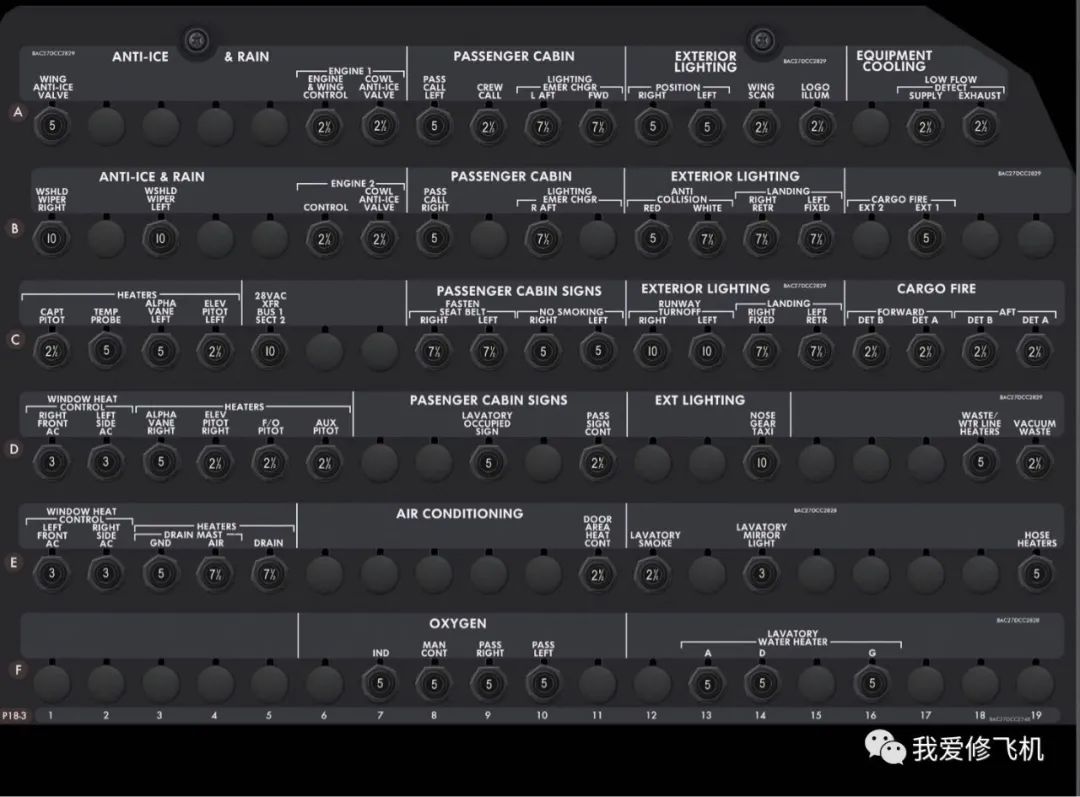Toggle the Crew Call circuit breaker
Screen dimensions: 1080x797
(488, 127)
